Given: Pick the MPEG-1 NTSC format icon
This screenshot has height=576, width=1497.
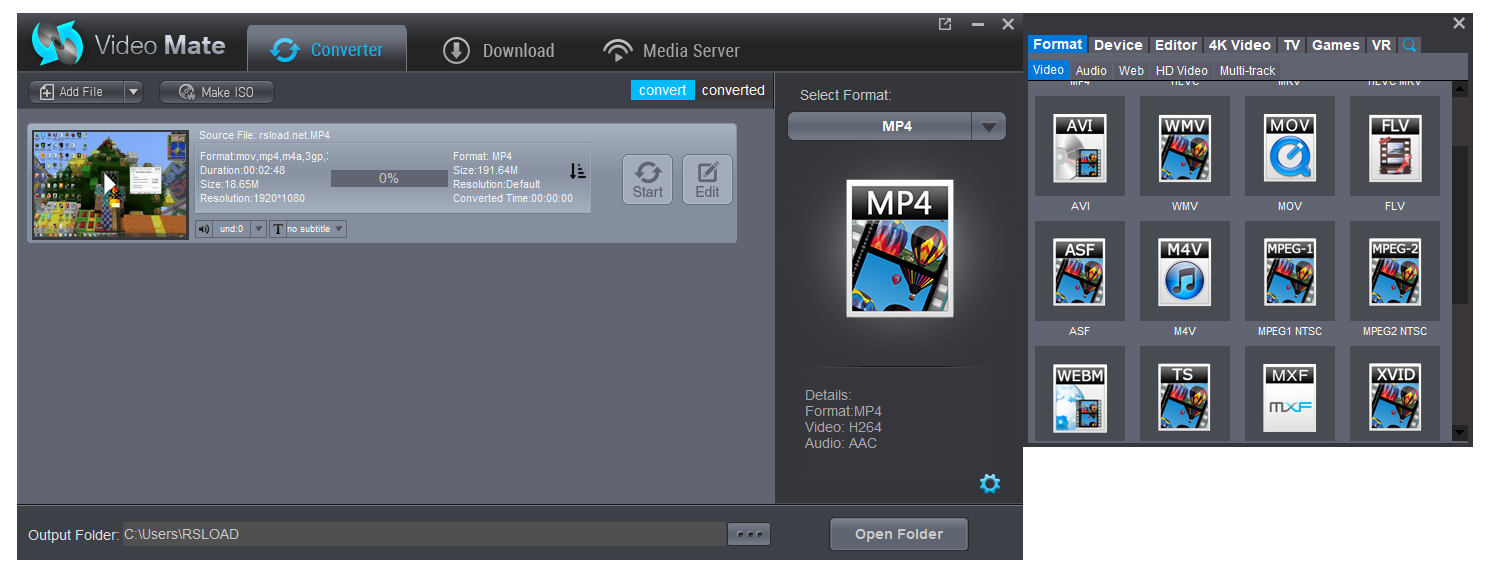Looking at the screenshot, I should 1290,273.
